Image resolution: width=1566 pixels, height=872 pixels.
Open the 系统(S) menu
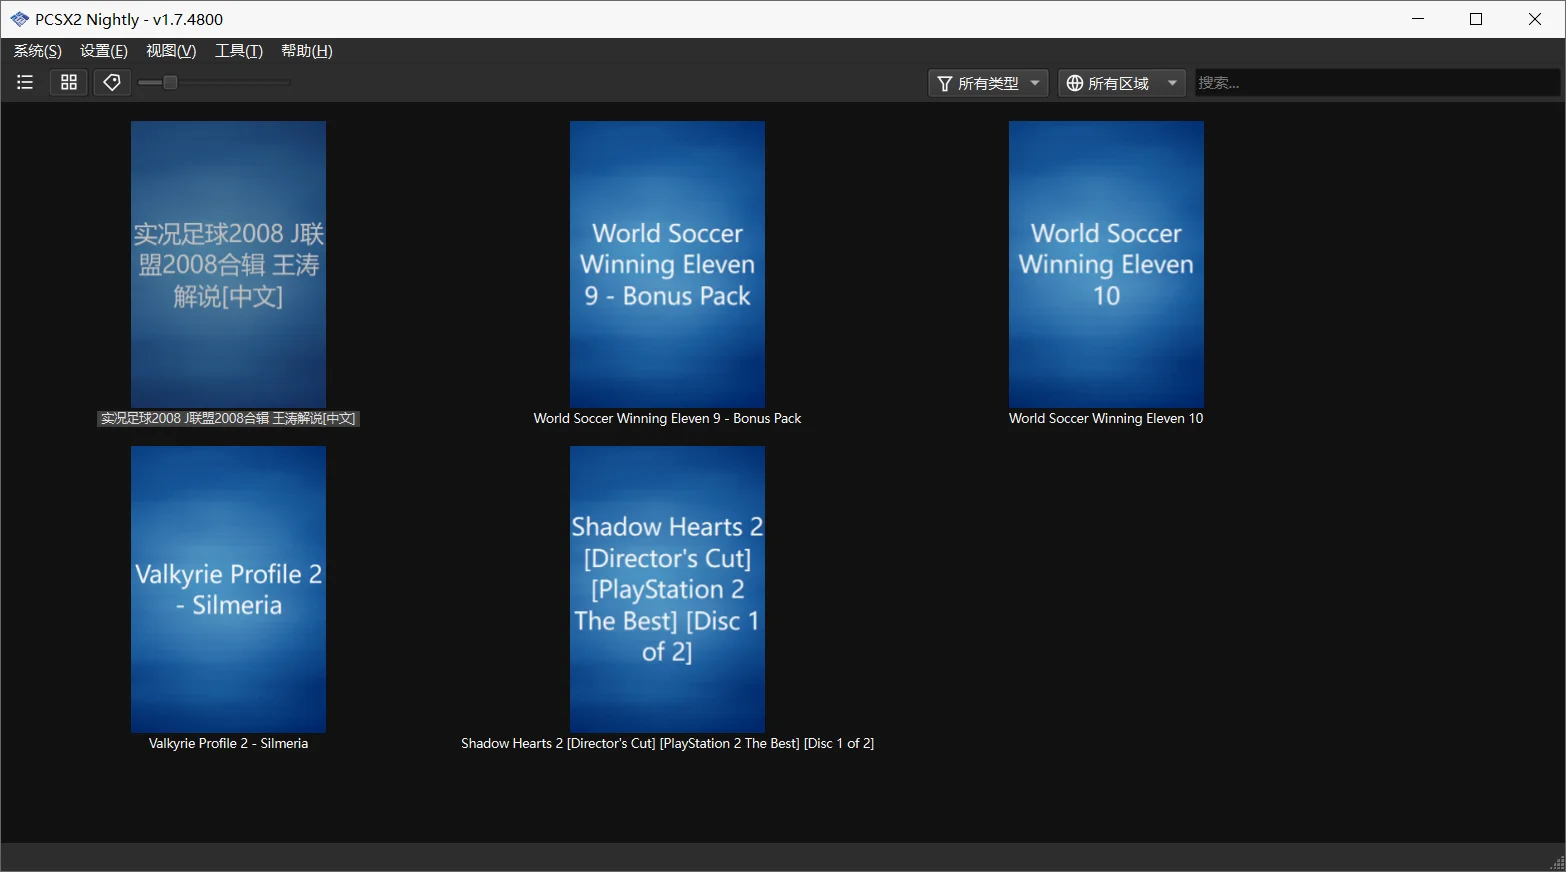pos(38,51)
